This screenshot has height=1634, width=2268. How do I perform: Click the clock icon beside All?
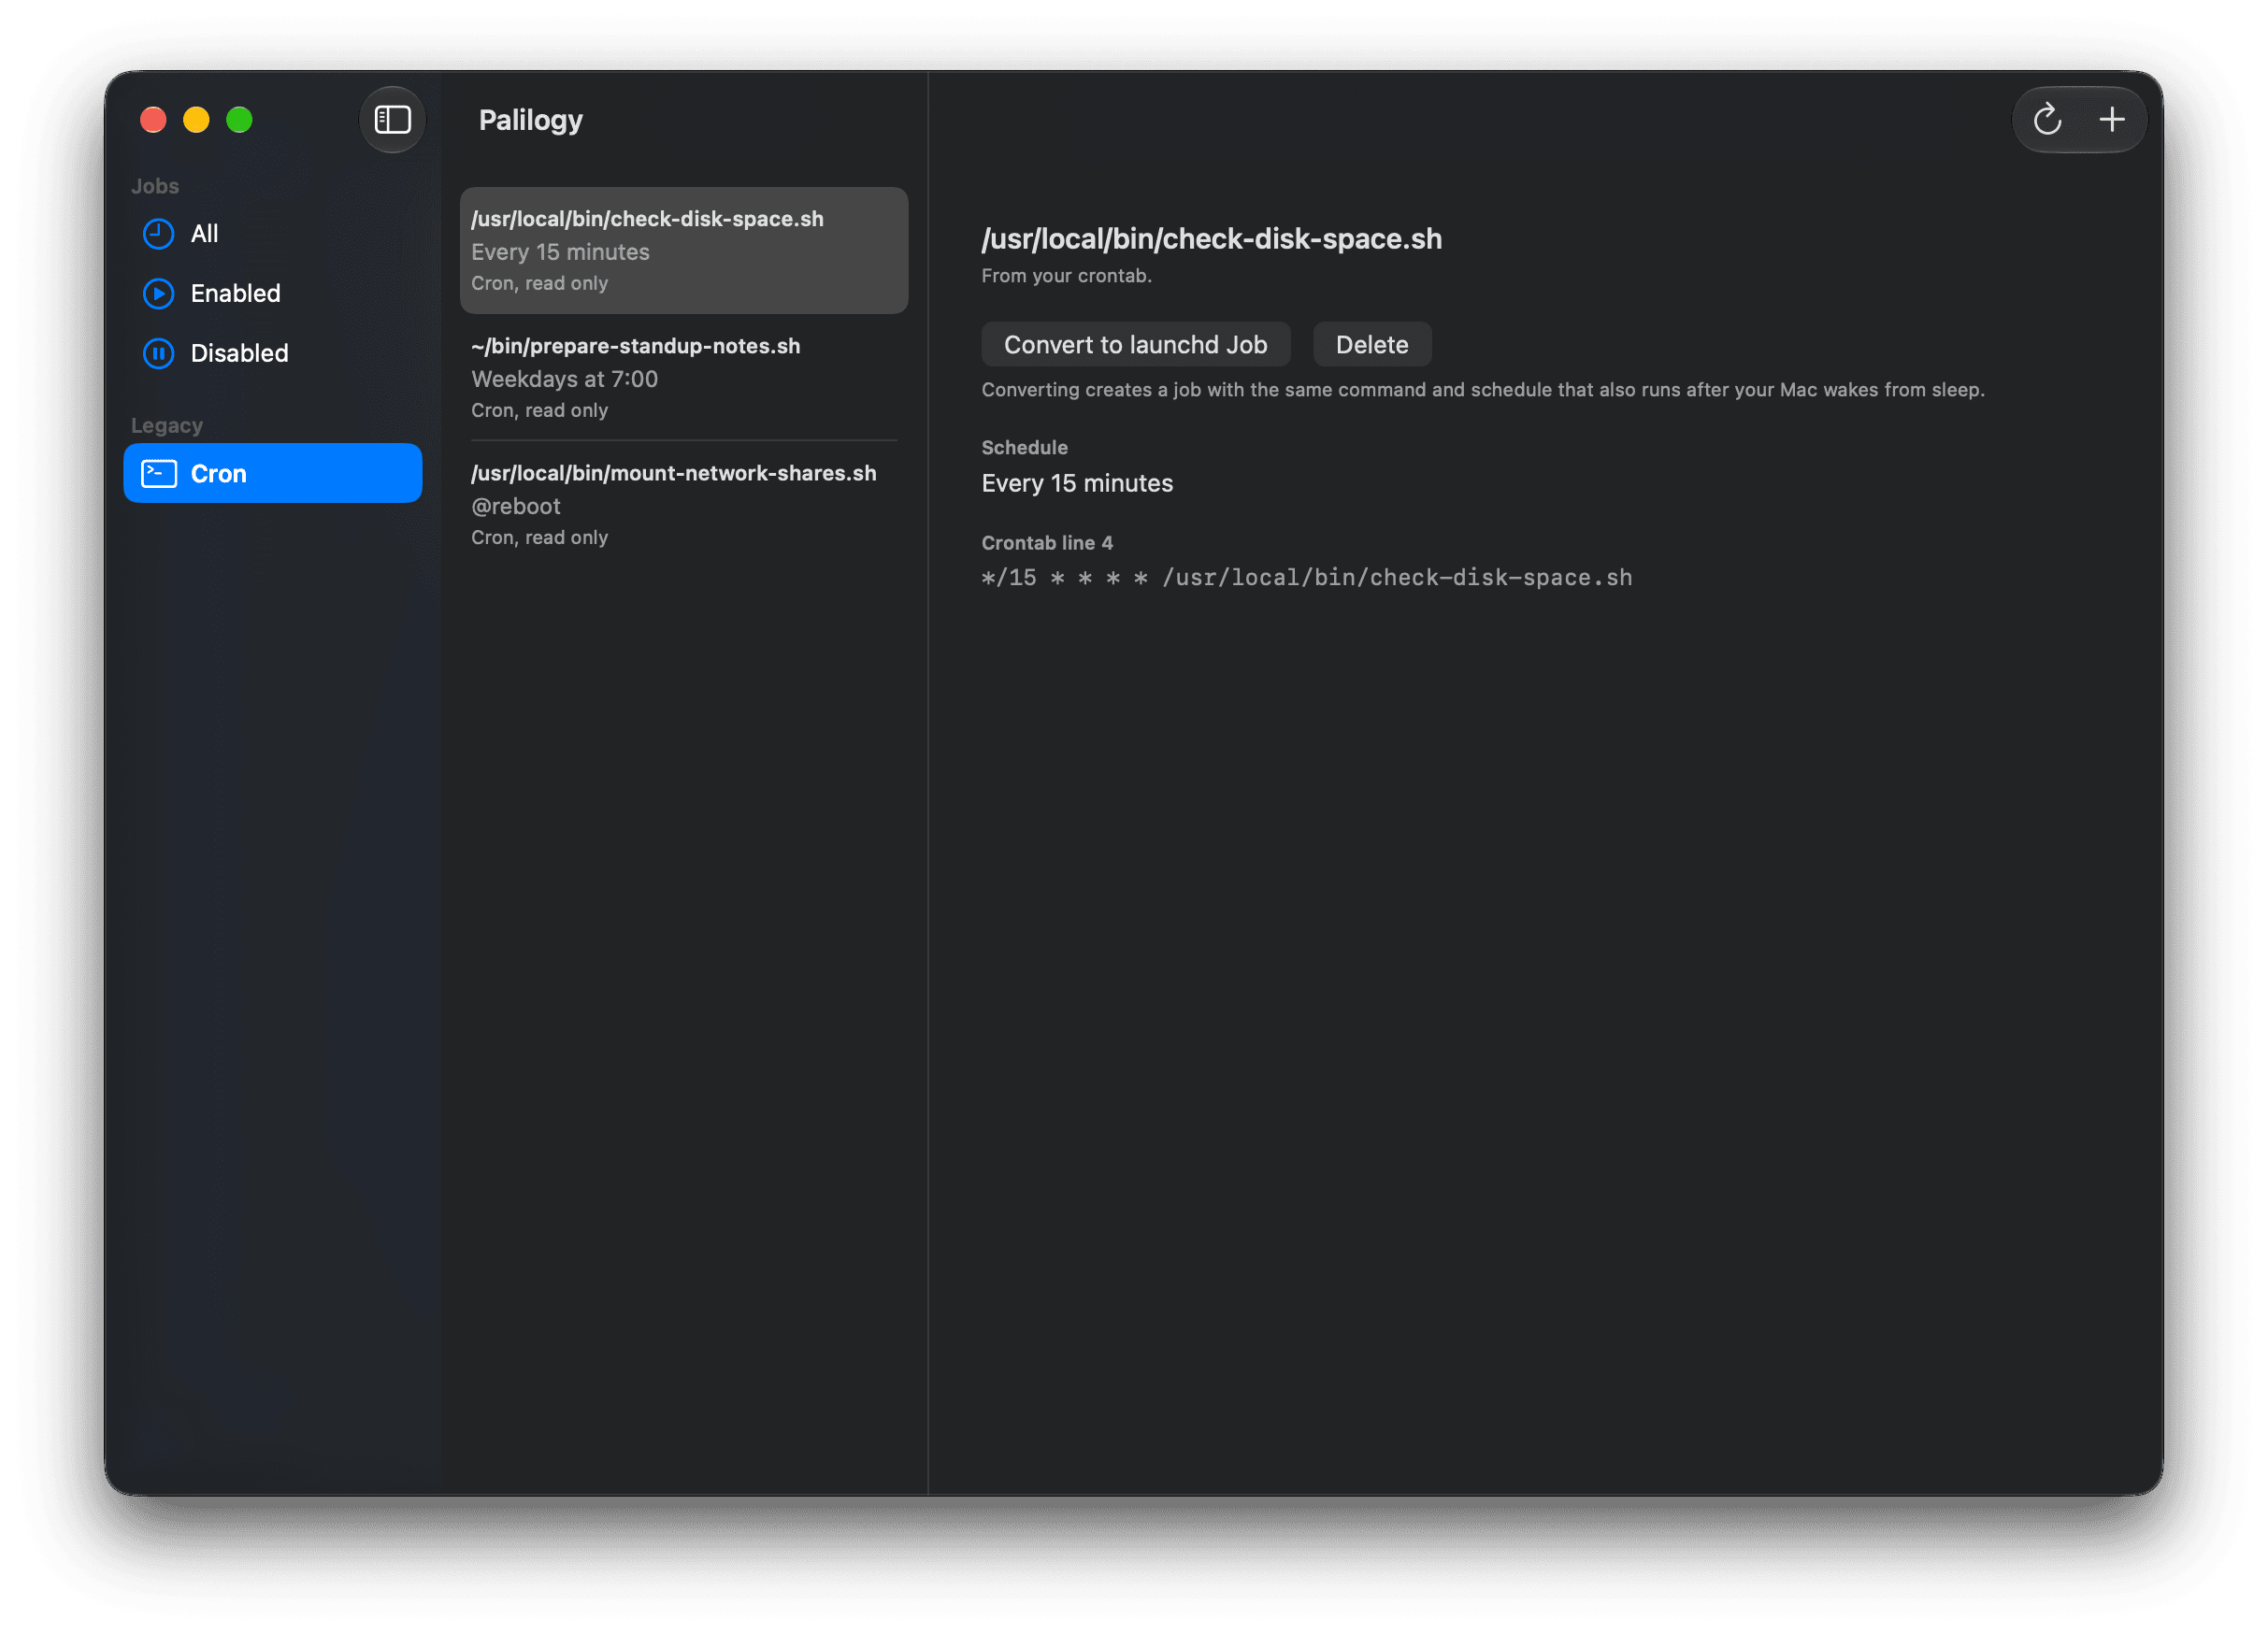coord(158,233)
